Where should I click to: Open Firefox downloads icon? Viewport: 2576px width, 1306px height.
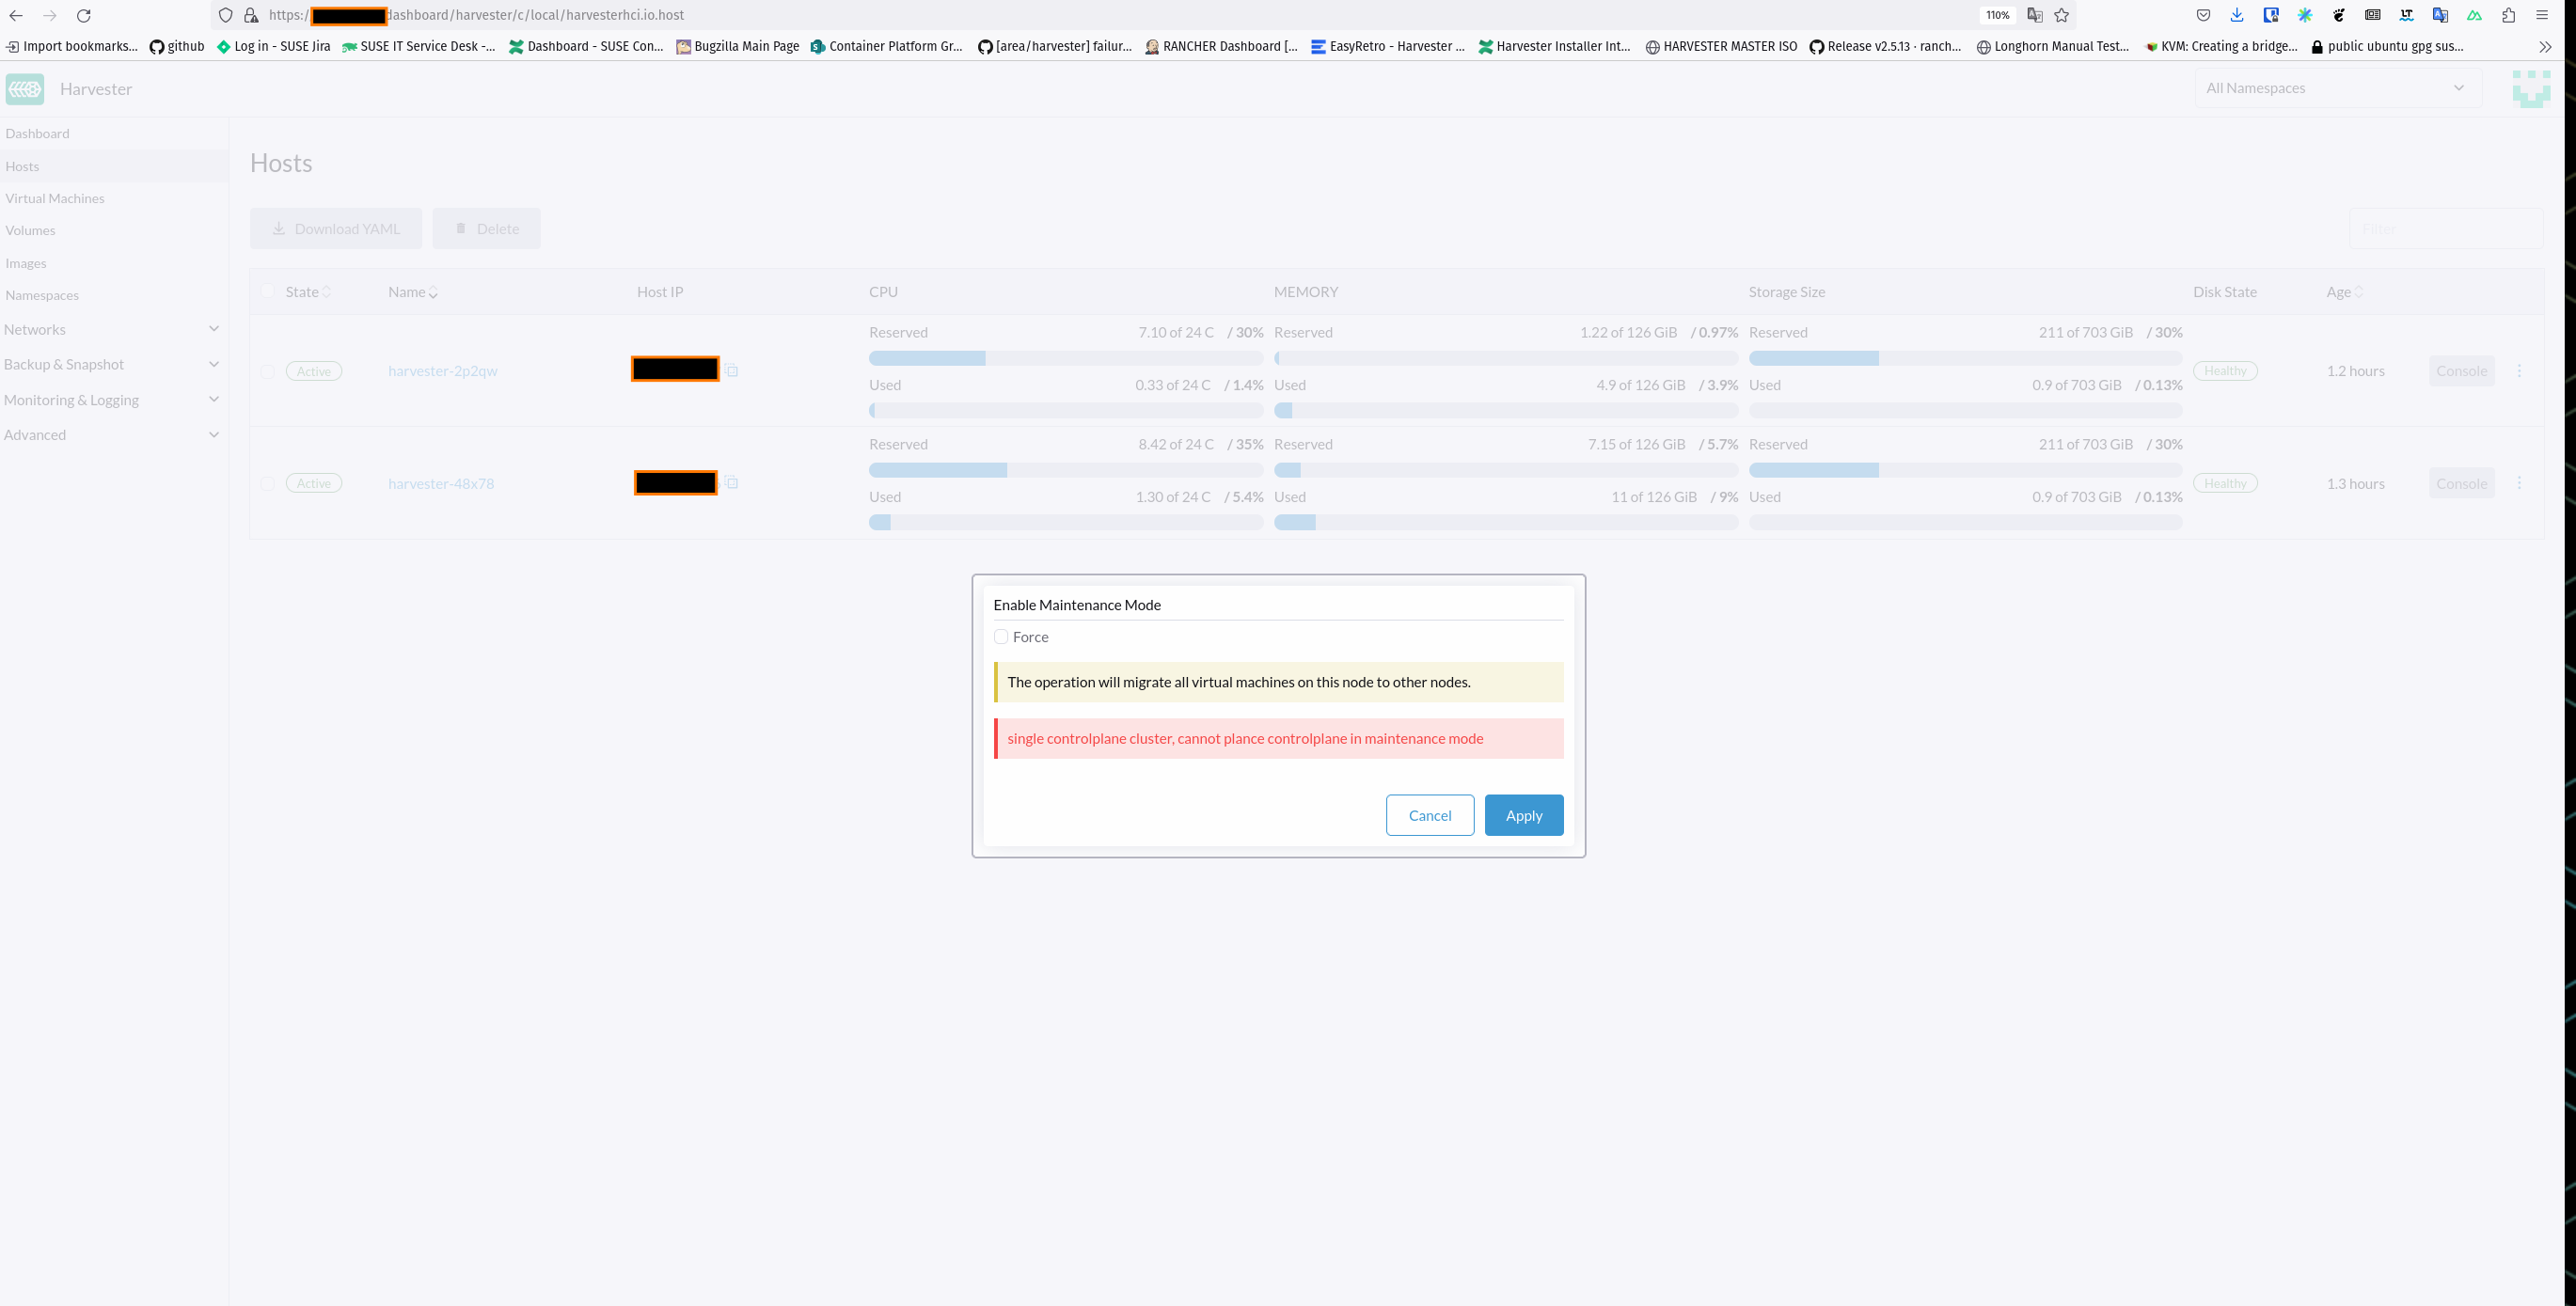[2237, 15]
